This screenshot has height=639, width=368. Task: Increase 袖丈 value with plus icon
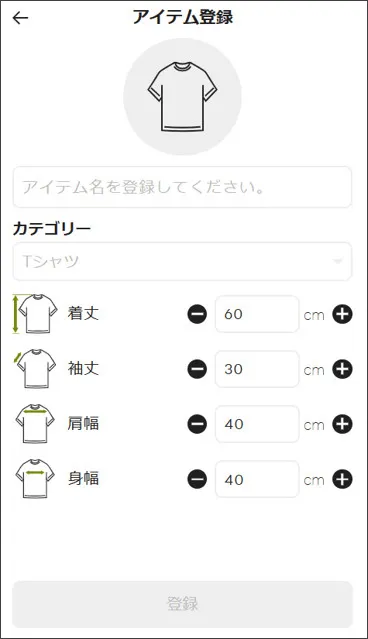(342, 369)
